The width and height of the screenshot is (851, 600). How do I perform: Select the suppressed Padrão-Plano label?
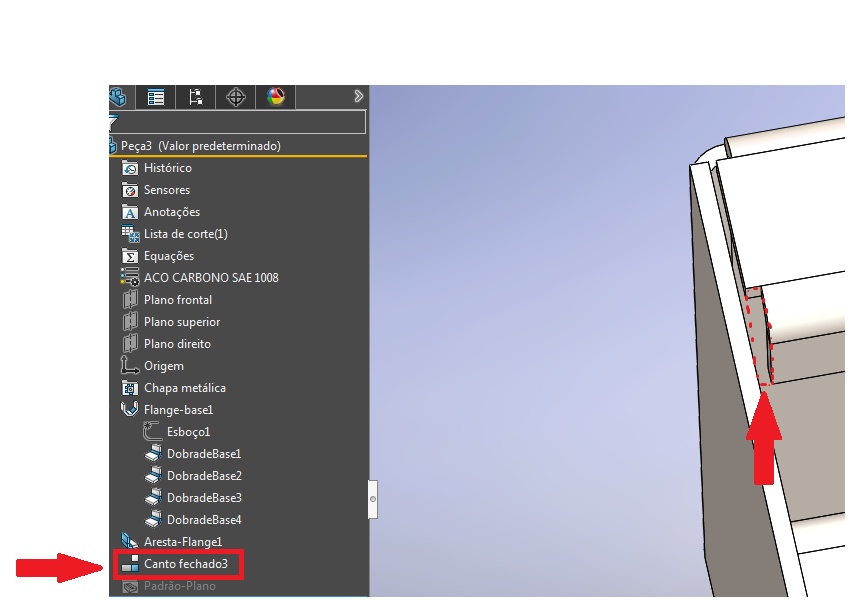coord(180,586)
